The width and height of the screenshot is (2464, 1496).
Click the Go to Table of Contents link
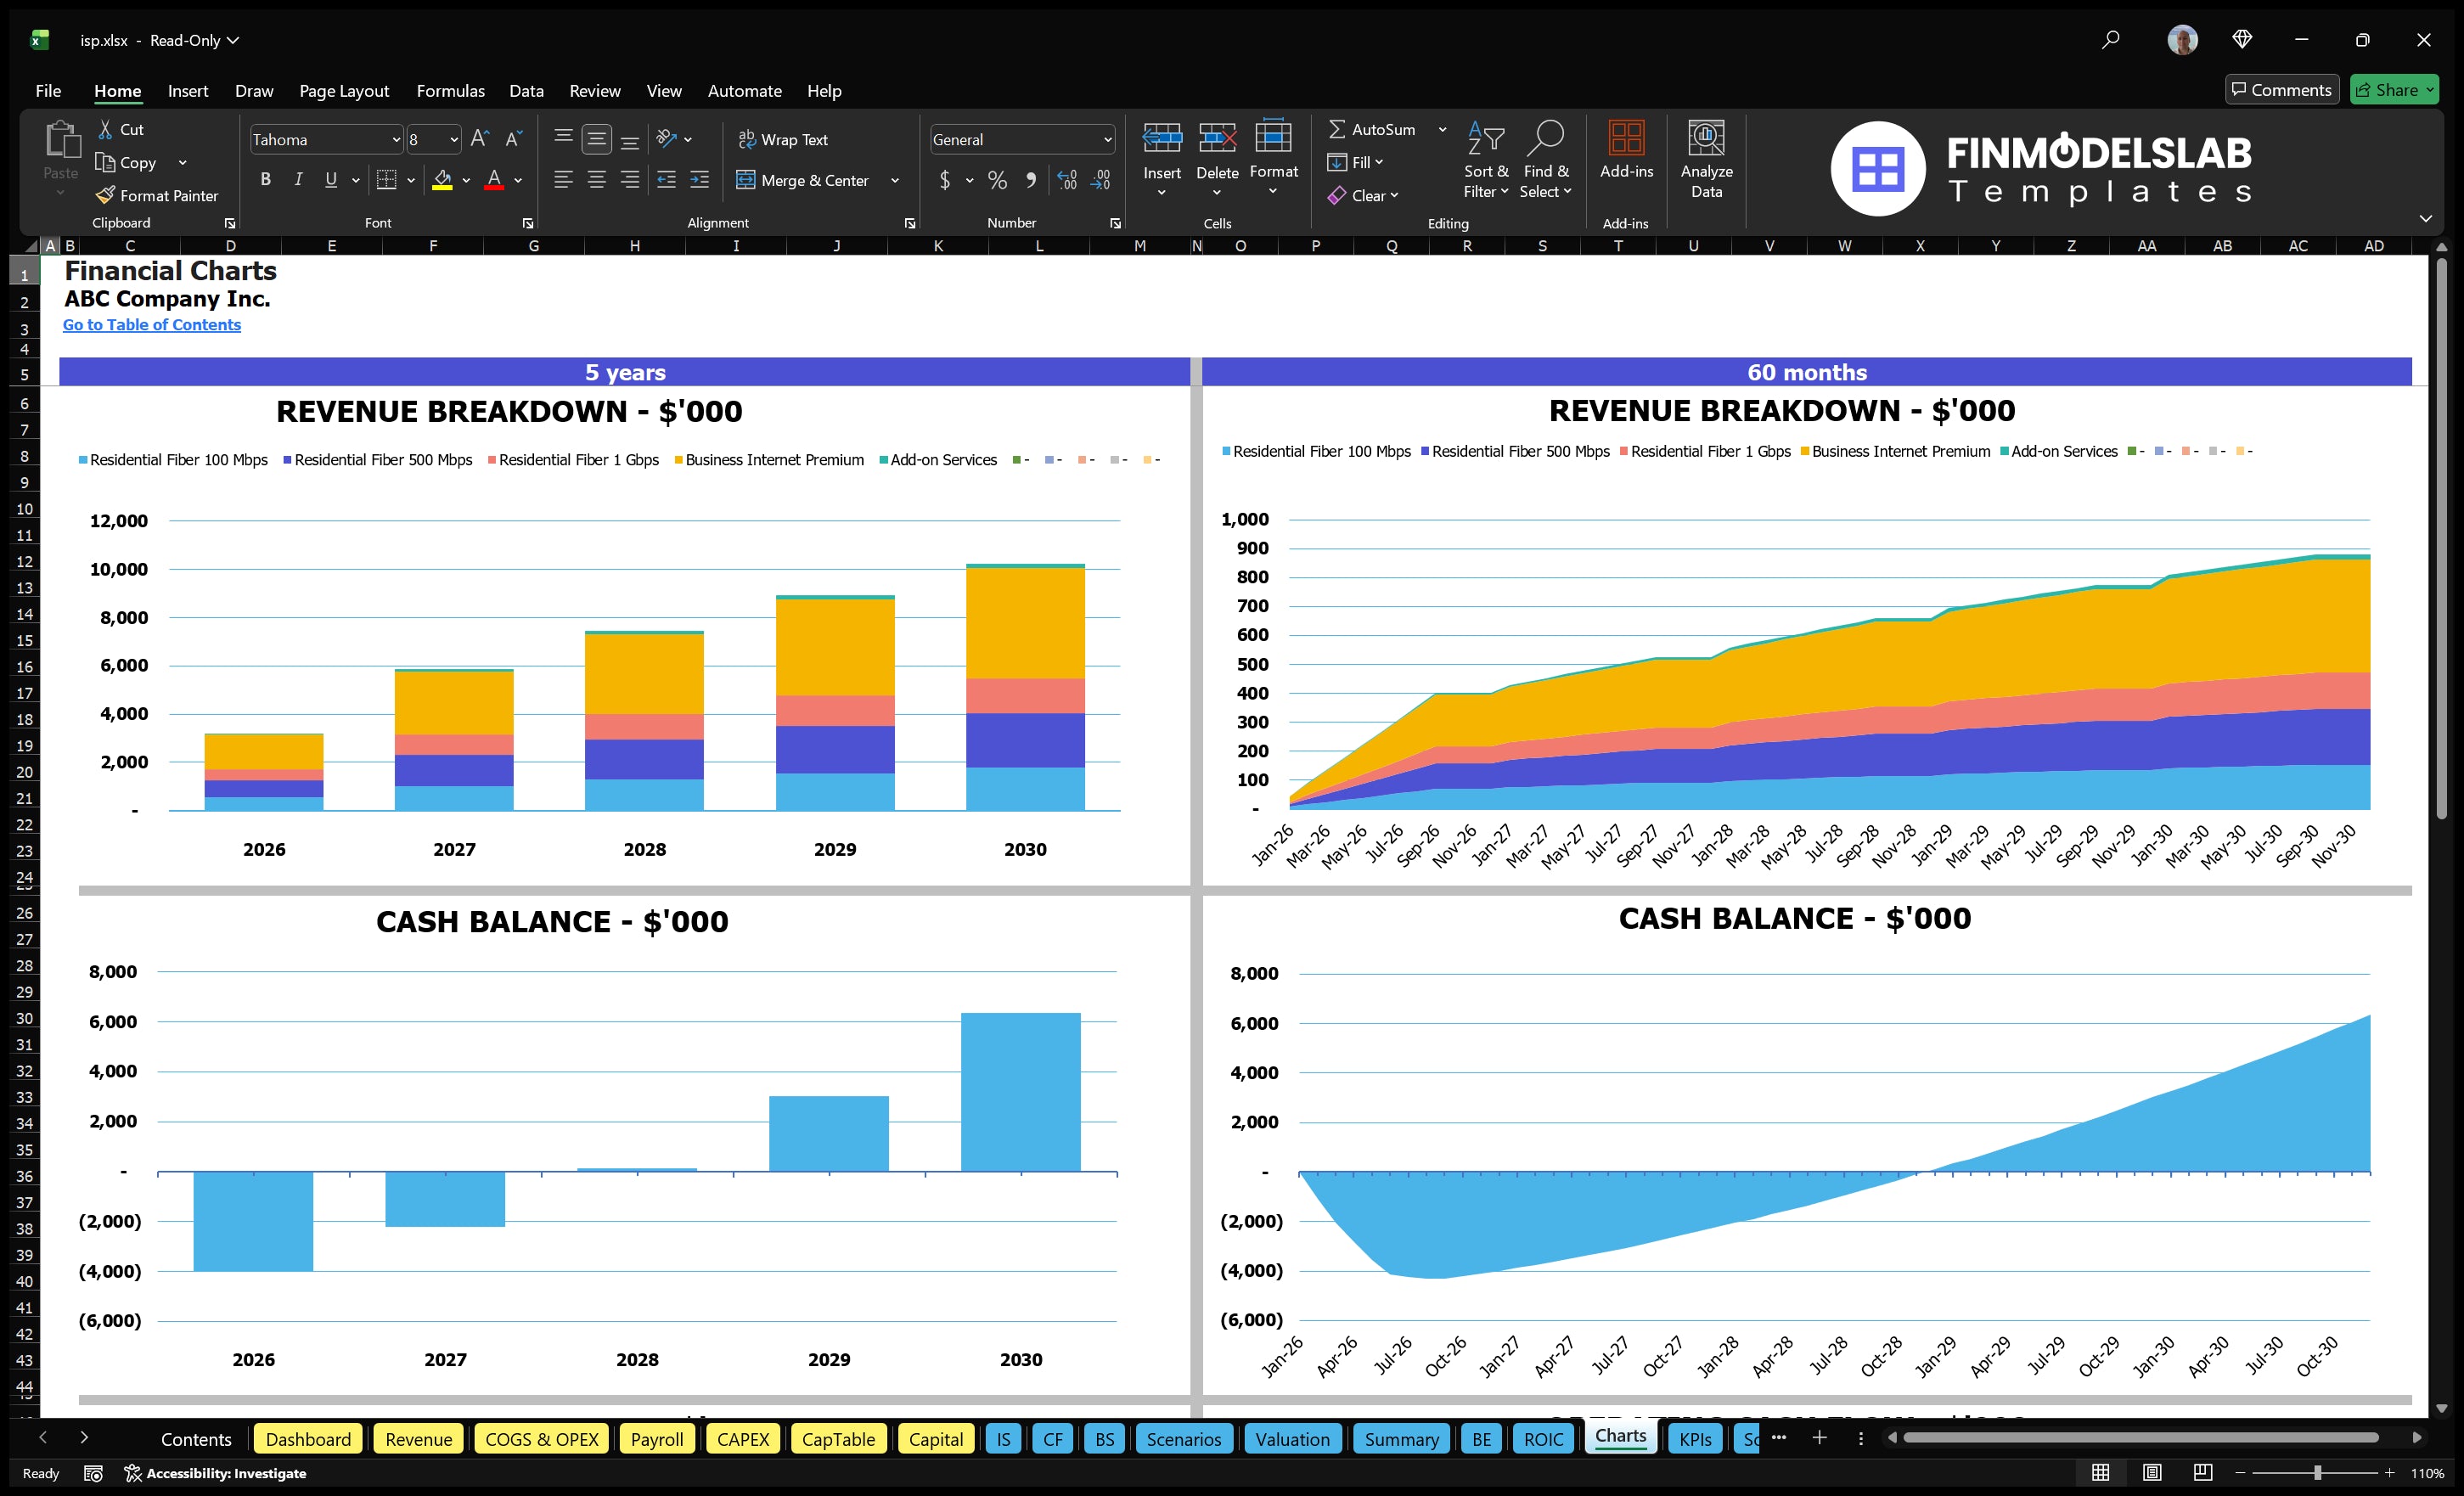tap(152, 324)
